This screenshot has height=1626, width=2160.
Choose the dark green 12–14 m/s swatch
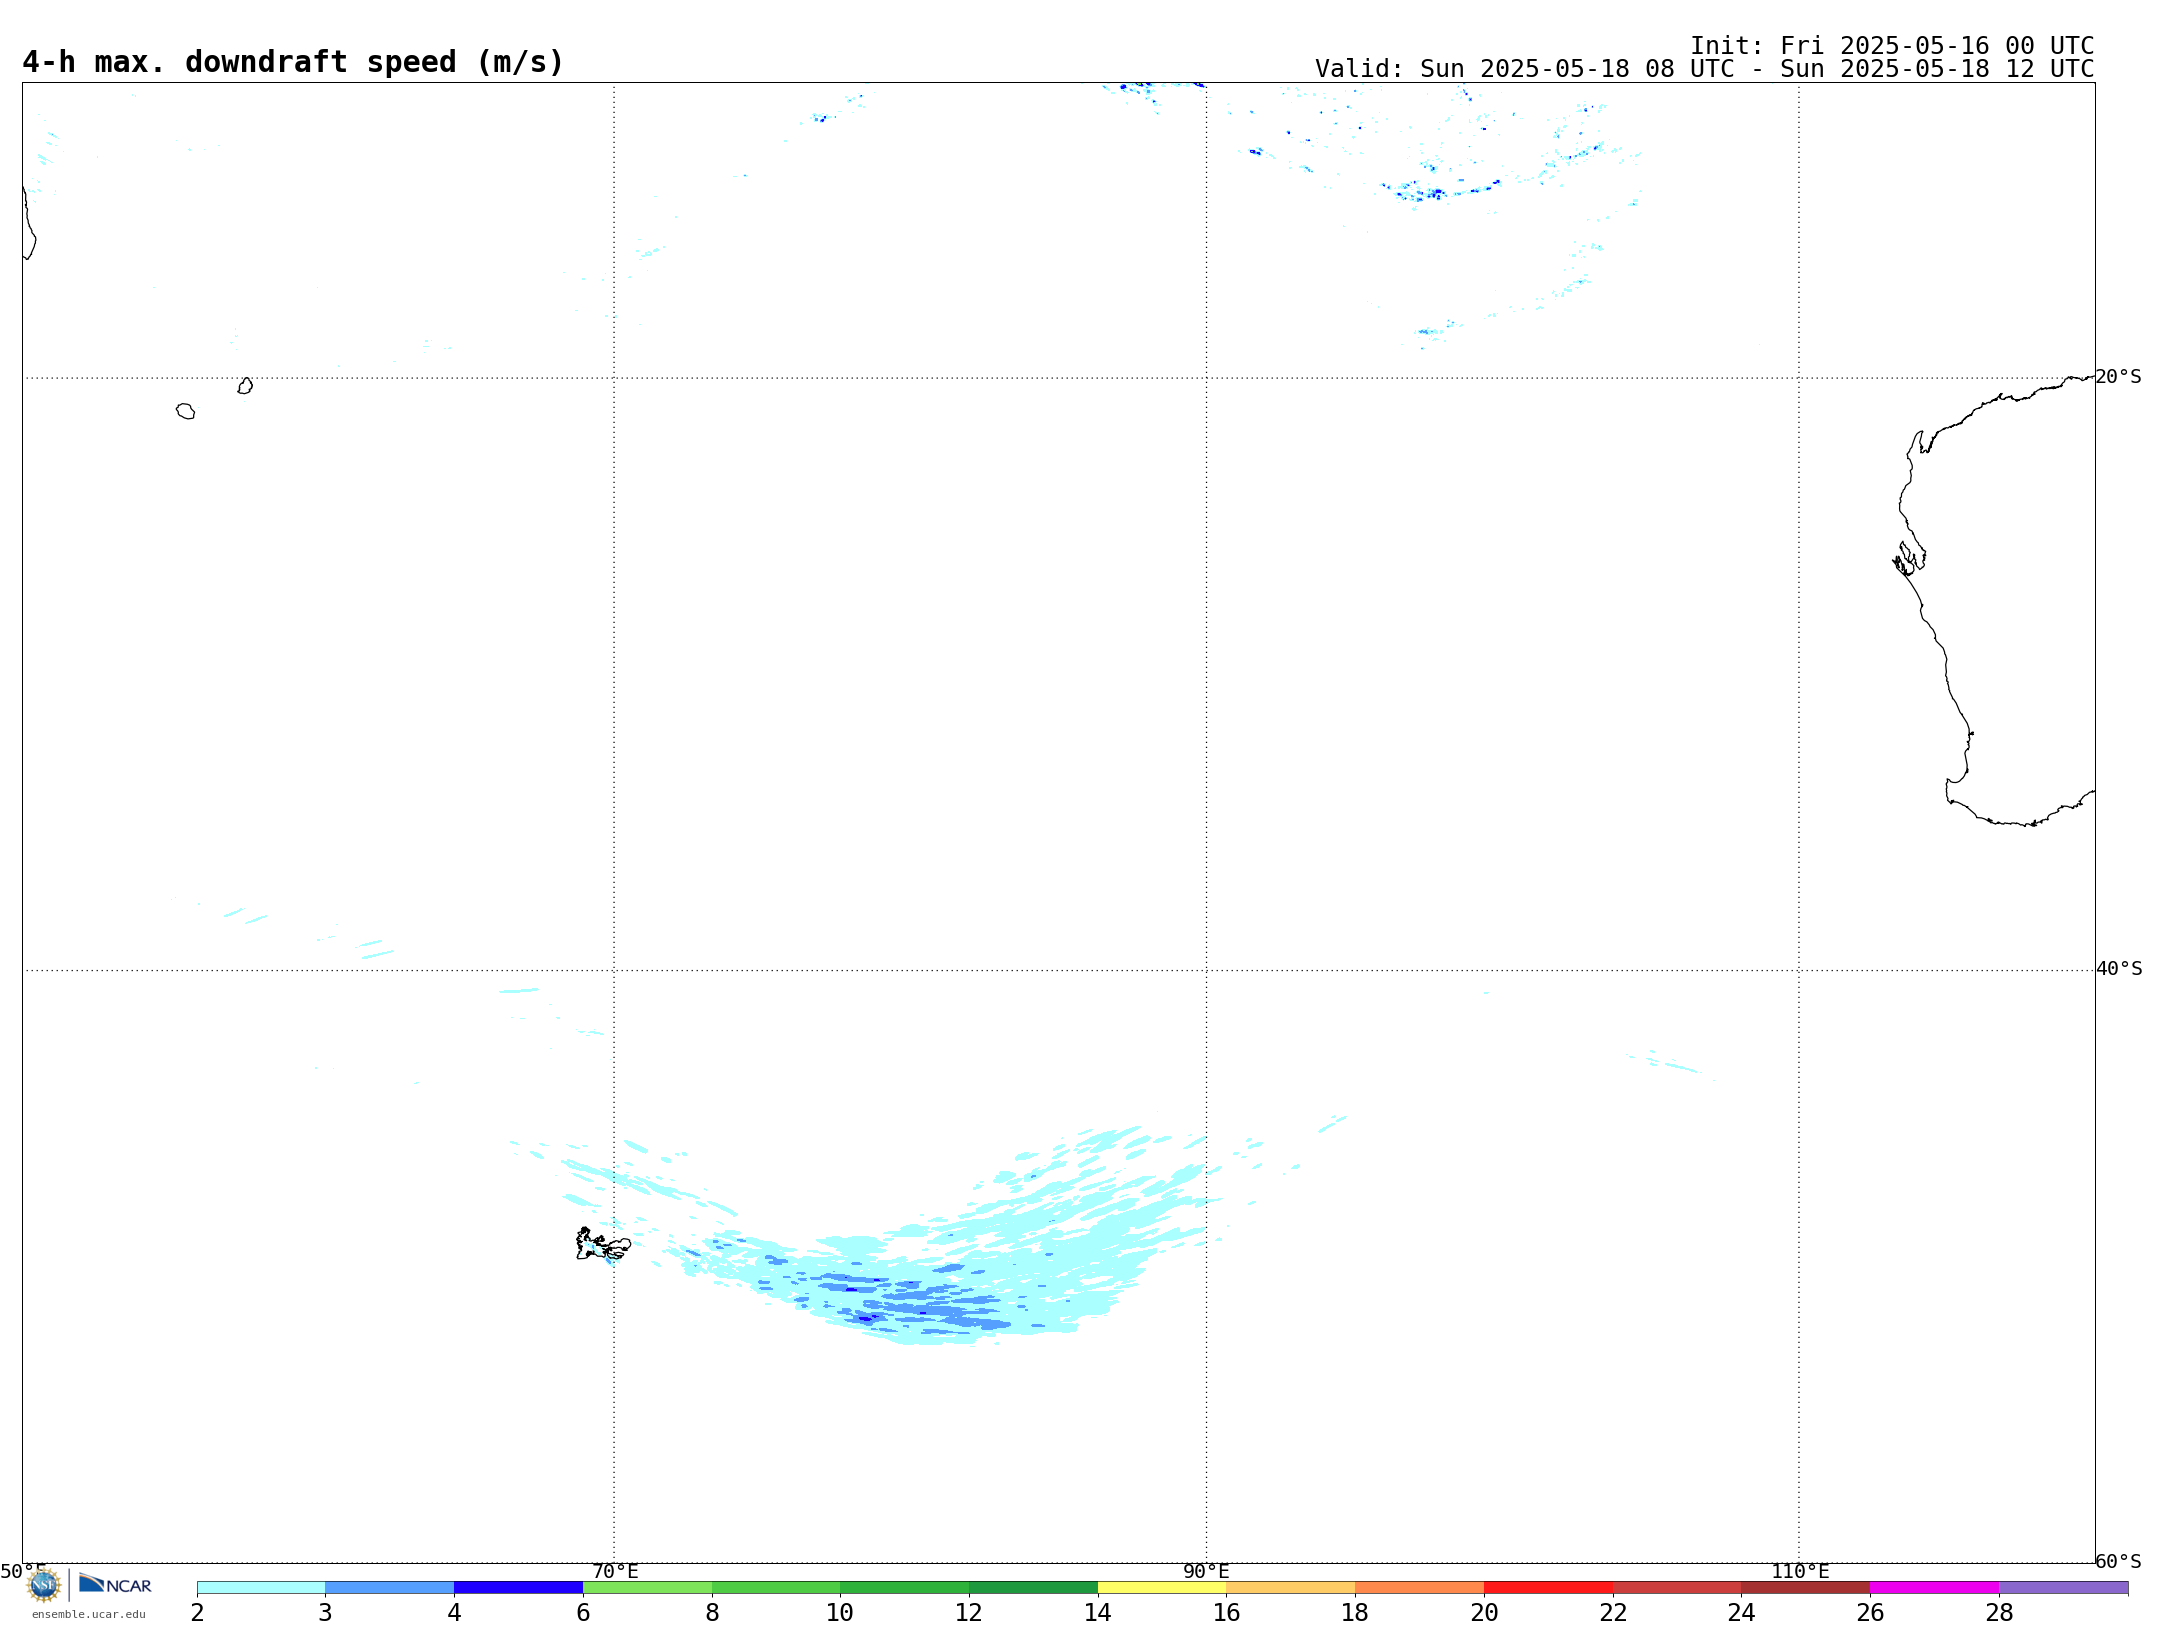click(1033, 1588)
